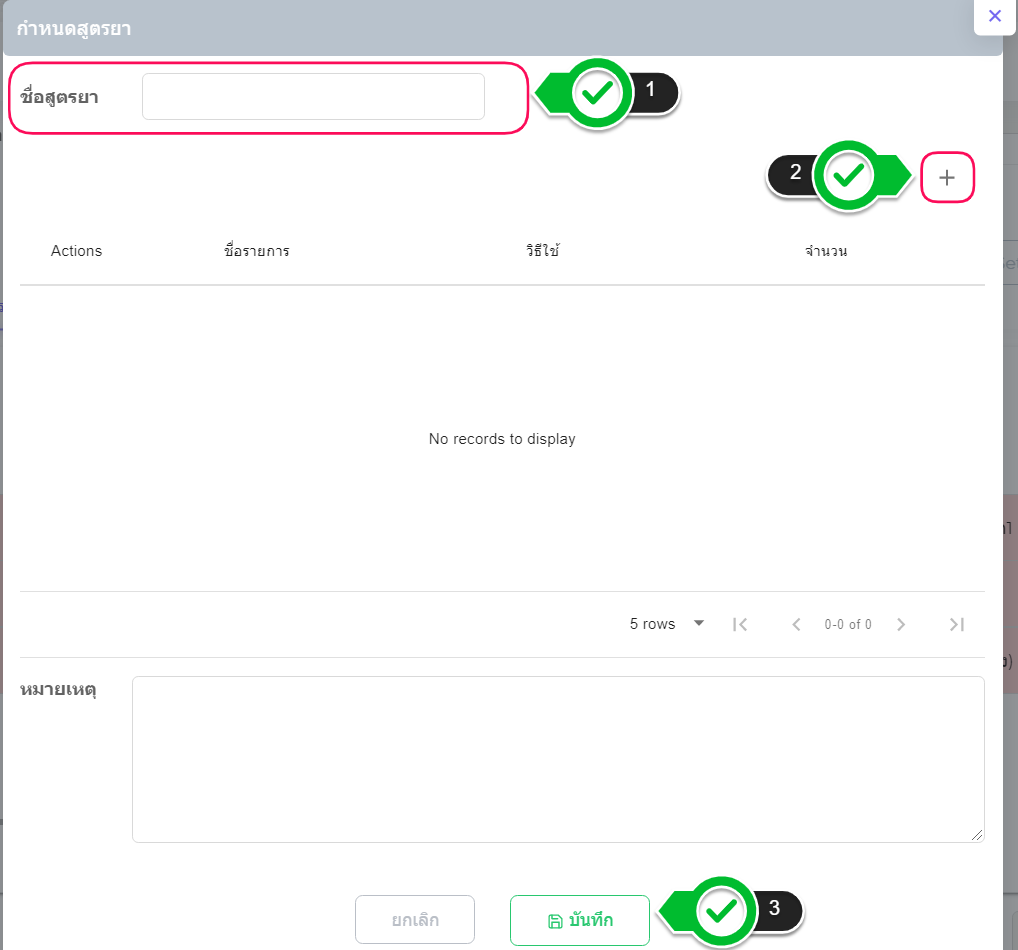
Task: Click green checkmark beside step 1 marker
Action: click(598, 94)
